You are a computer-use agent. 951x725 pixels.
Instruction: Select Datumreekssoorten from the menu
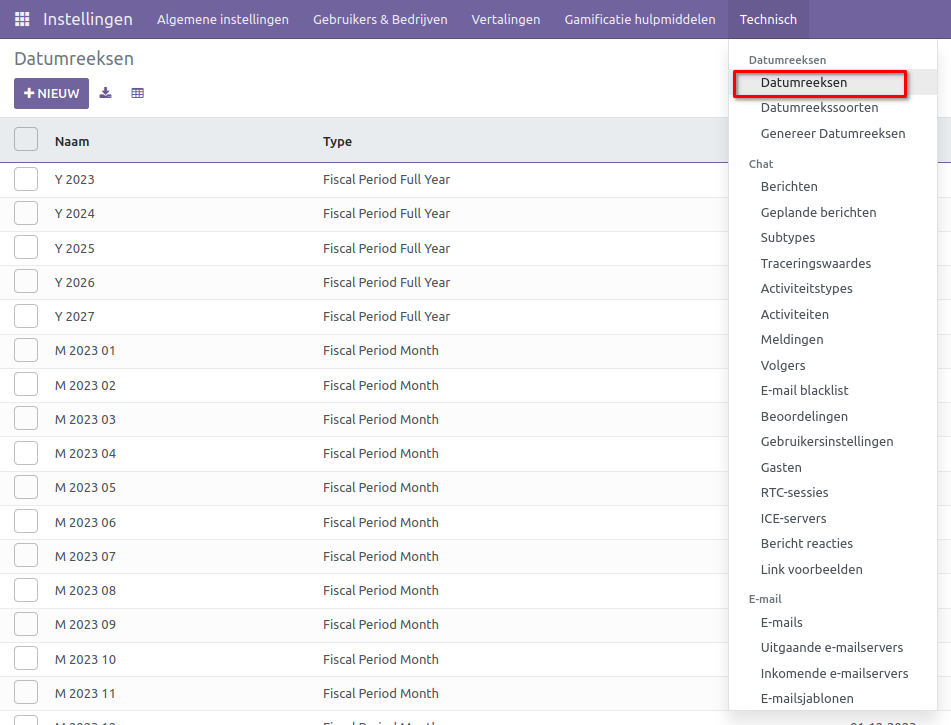tap(819, 108)
